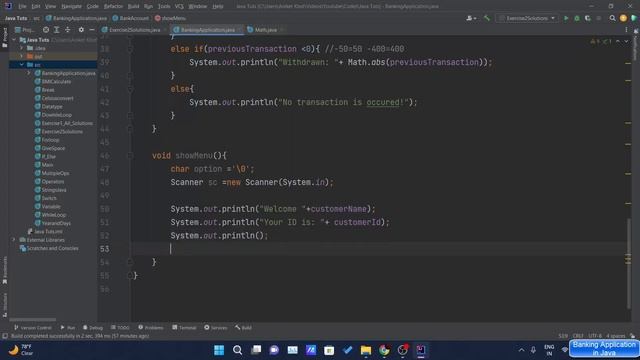Open the Navigate menu
The width and height of the screenshot is (640, 360).
point(71,7)
